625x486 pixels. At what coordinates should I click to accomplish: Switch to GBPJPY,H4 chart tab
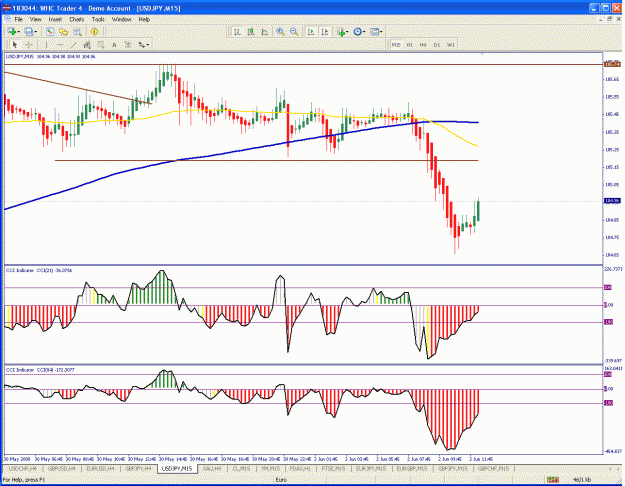click(138, 469)
